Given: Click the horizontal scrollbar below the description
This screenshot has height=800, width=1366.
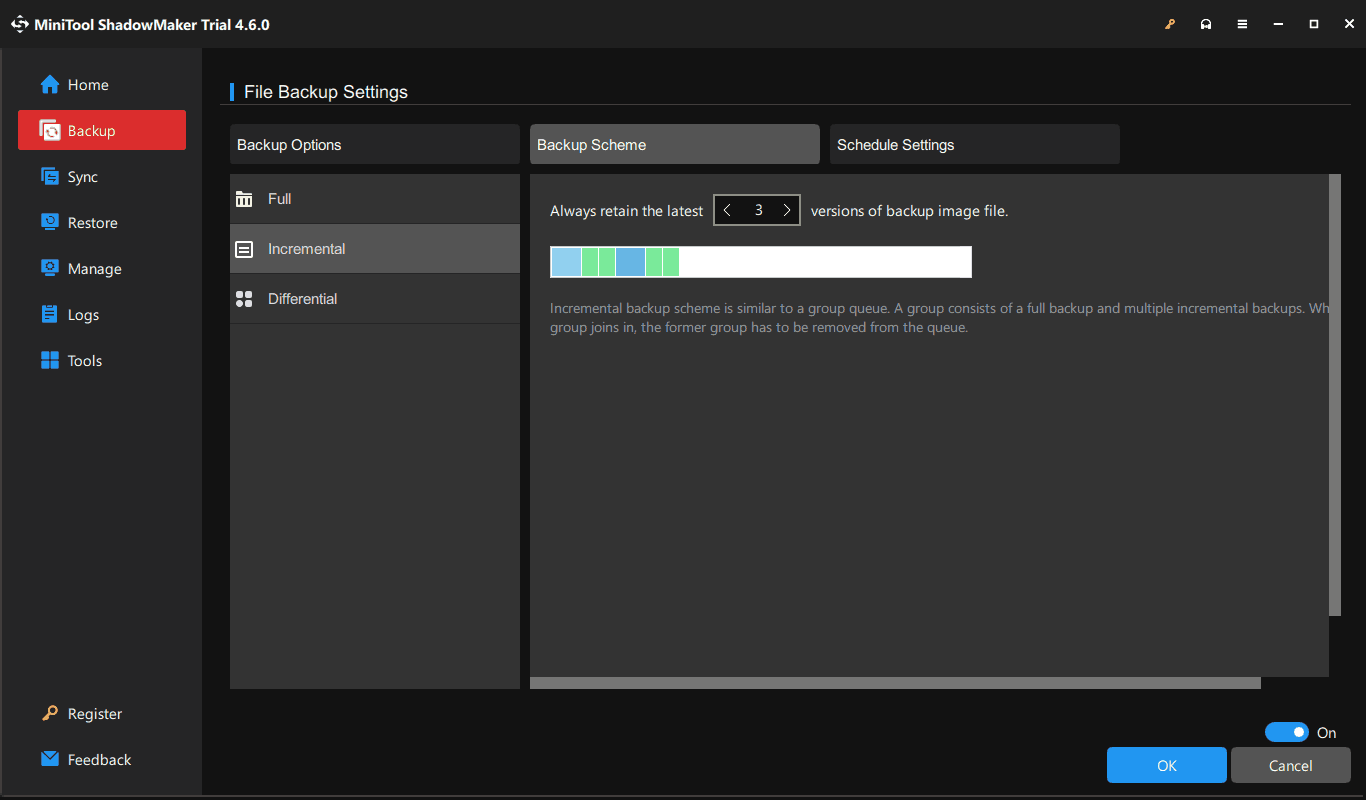Looking at the screenshot, I should click(x=895, y=682).
